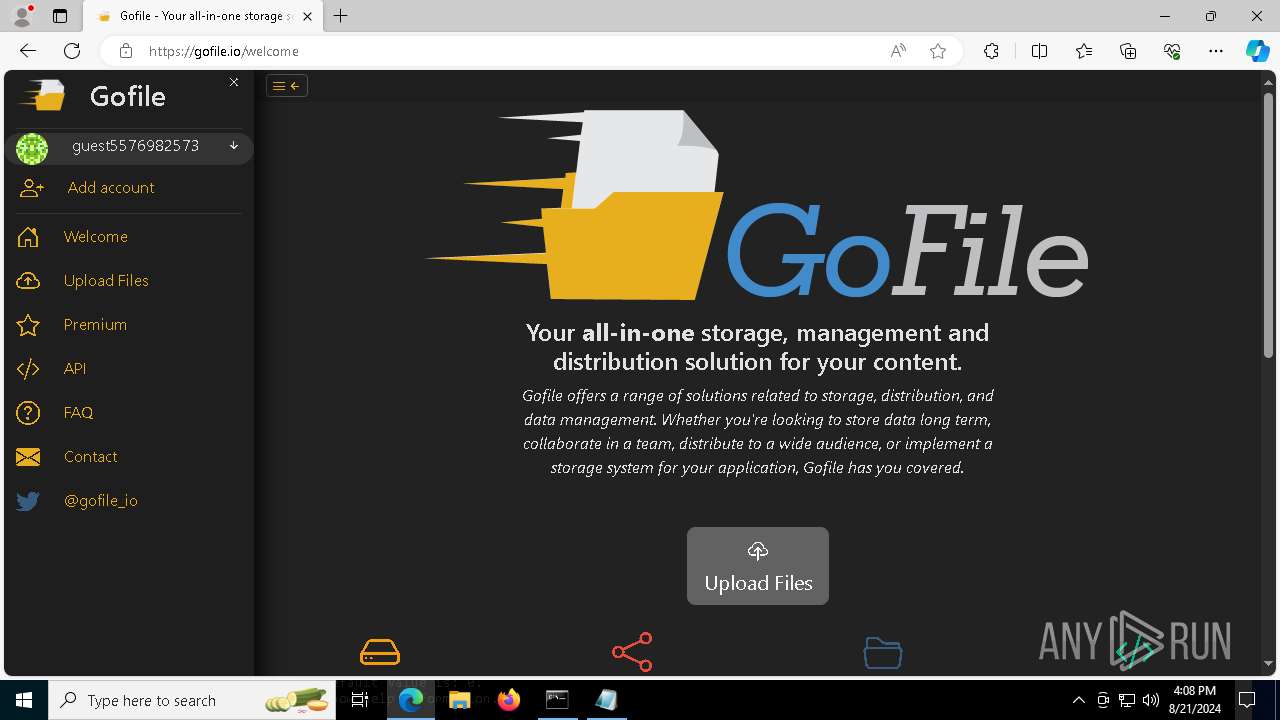Image resolution: width=1280 pixels, height=720 pixels.
Task: Open a new tab with plus button
Action: point(341,16)
